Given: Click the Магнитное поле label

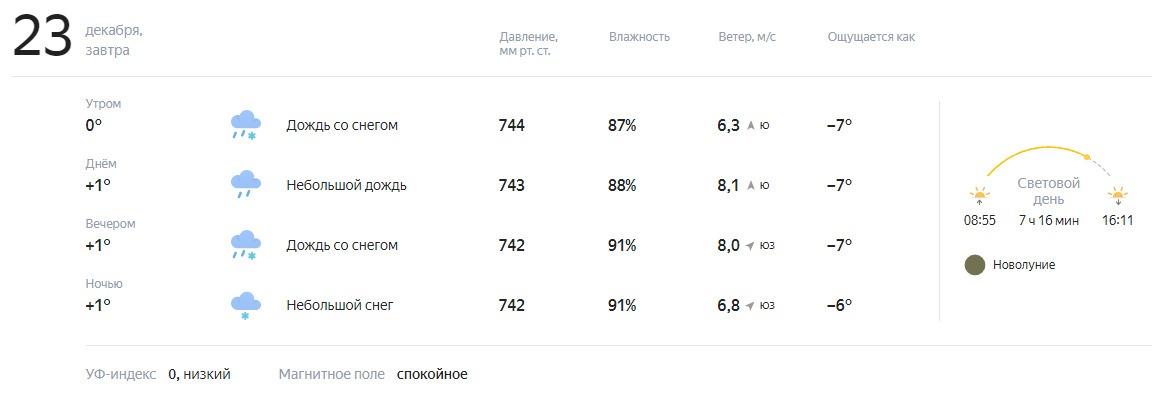Looking at the screenshot, I should point(331,375).
